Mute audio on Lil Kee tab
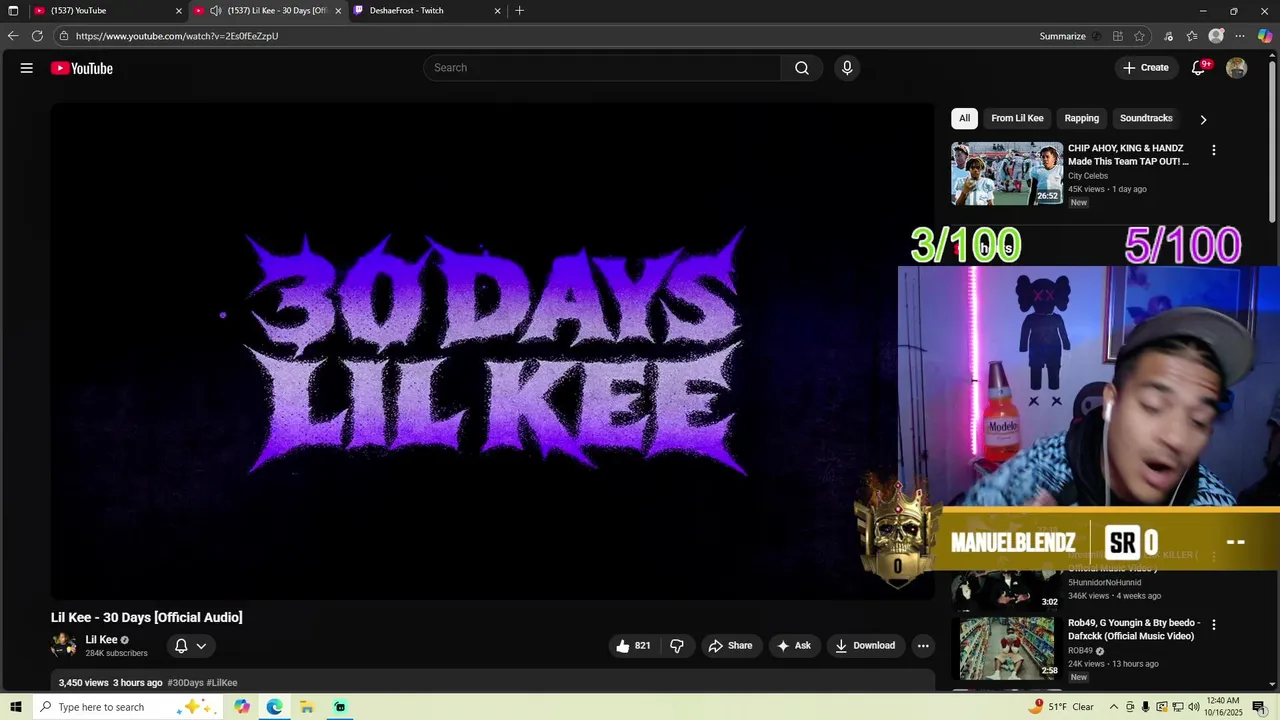 (x=215, y=11)
